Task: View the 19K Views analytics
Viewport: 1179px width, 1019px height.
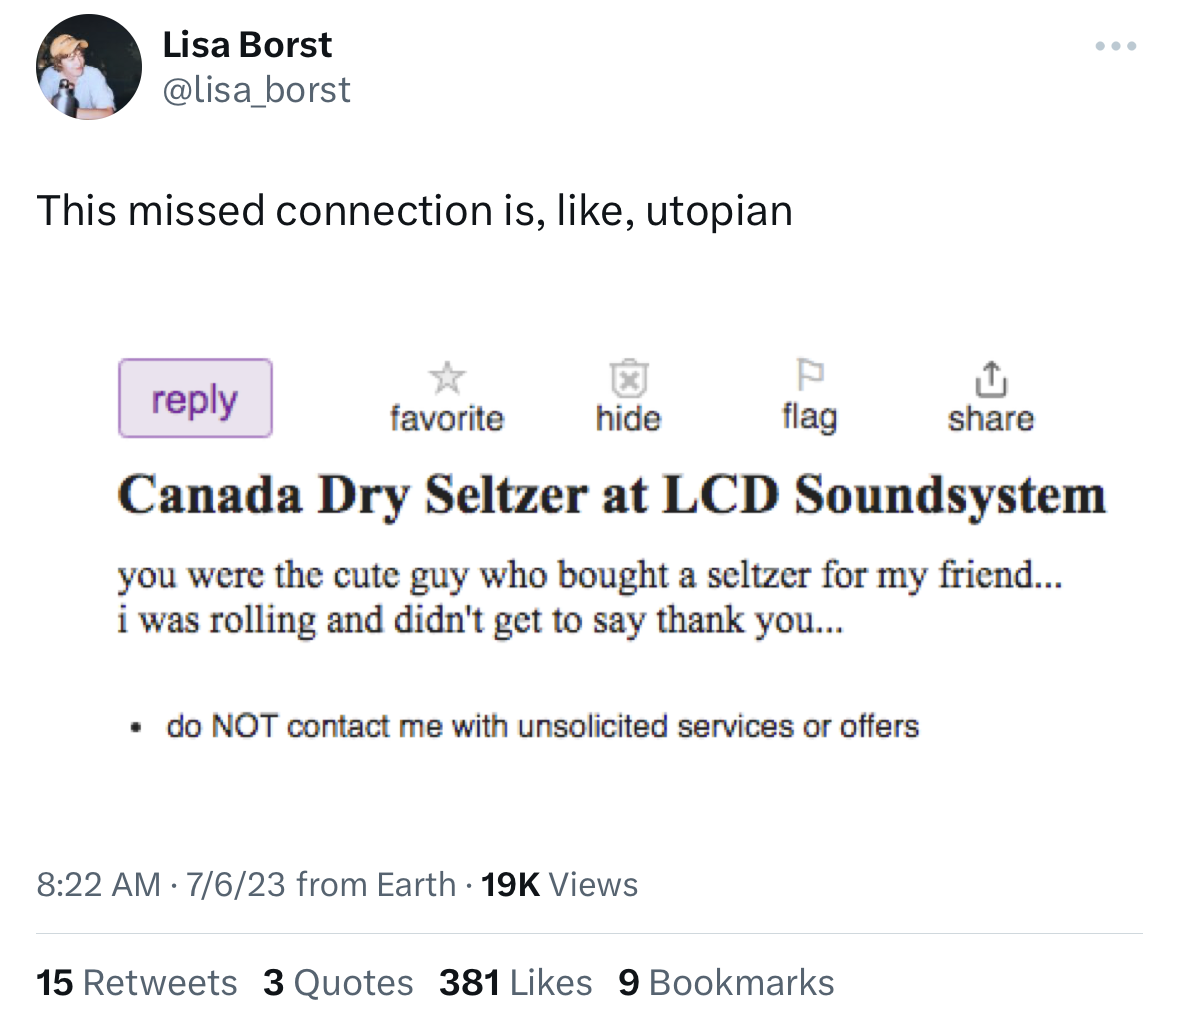Action: pyautogui.click(x=559, y=884)
